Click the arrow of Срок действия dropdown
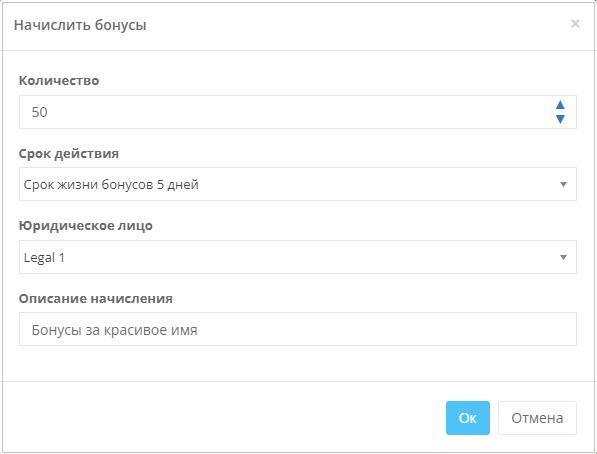Screen dimensions: 597x454 (563, 184)
